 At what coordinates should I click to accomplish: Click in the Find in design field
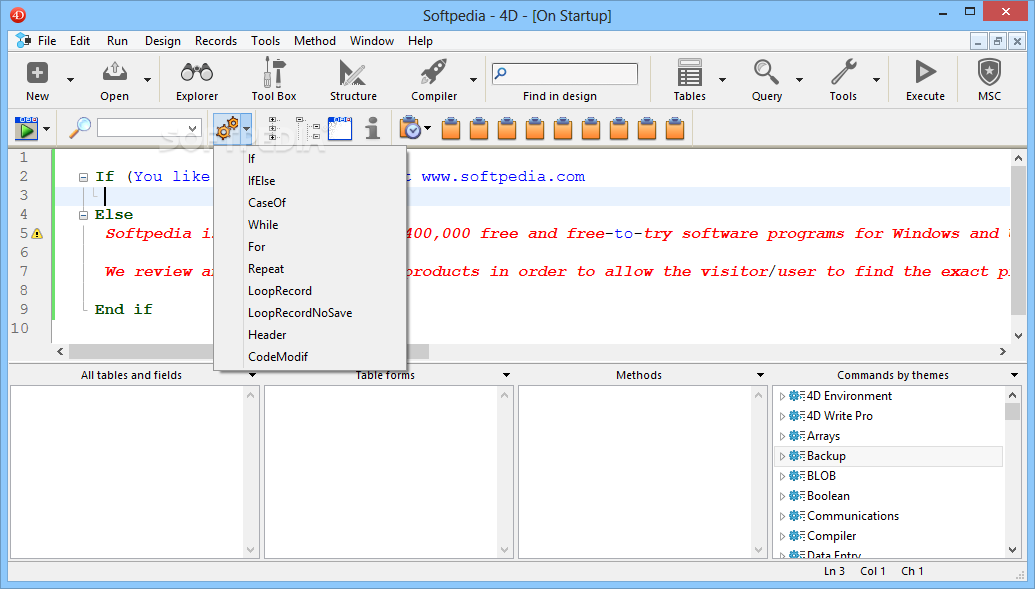(x=565, y=73)
